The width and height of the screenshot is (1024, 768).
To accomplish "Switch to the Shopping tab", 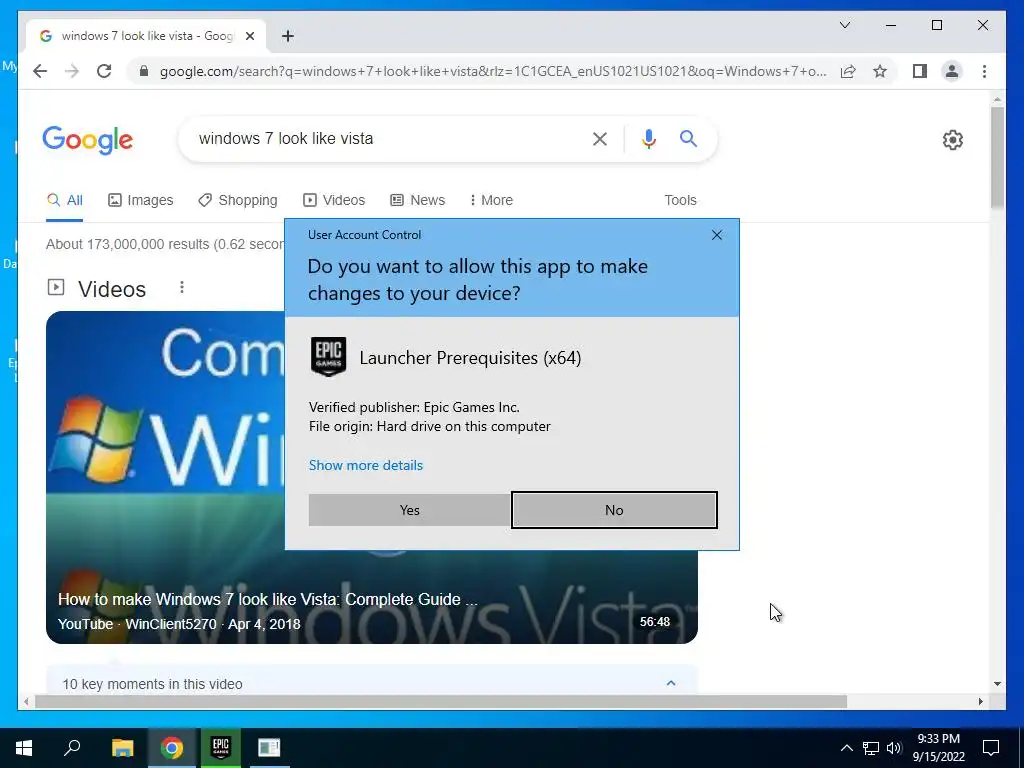I will pyautogui.click(x=238, y=200).
